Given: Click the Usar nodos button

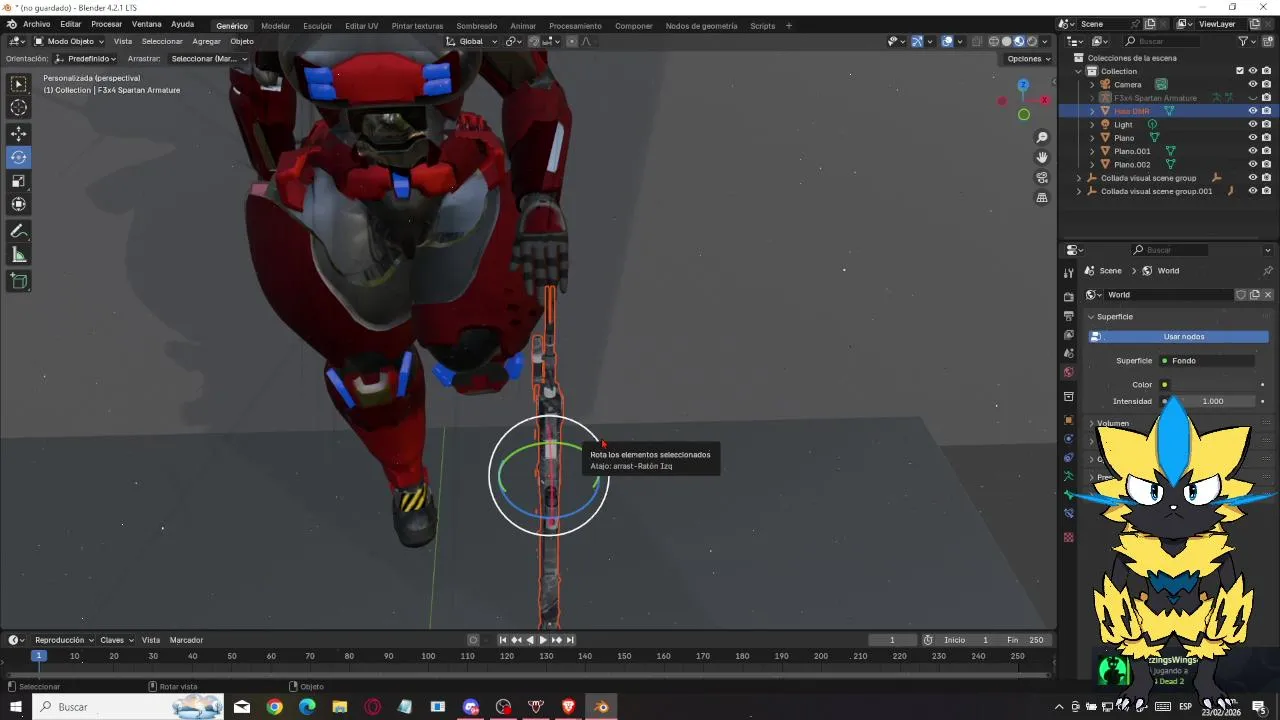Looking at the screenshot, I should 1179,337.
